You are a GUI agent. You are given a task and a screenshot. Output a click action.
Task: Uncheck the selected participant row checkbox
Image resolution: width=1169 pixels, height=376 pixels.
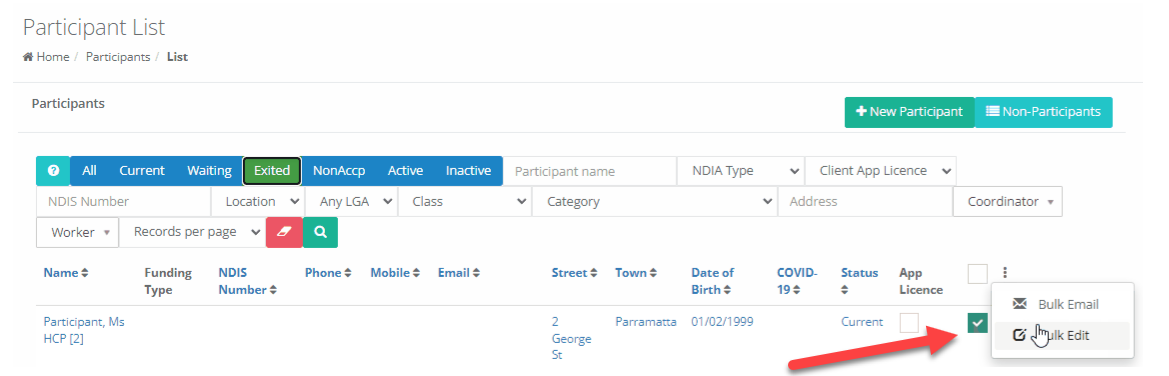(x=977, y=323)
